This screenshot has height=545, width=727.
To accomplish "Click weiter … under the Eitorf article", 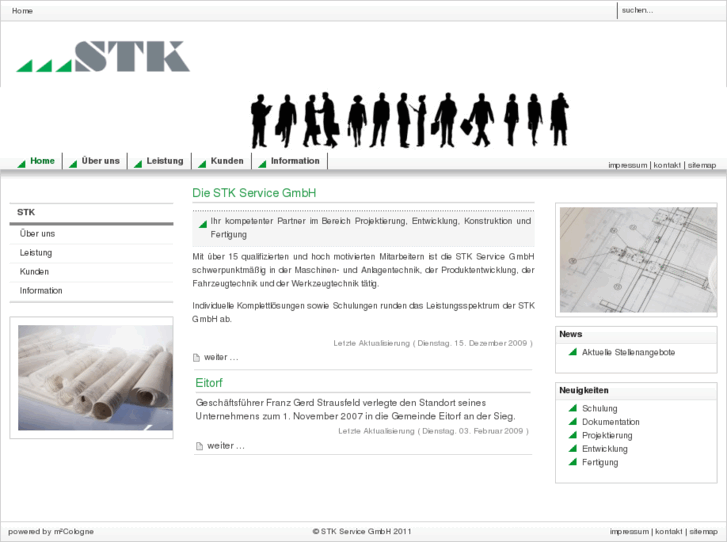I will click(226, 446).
